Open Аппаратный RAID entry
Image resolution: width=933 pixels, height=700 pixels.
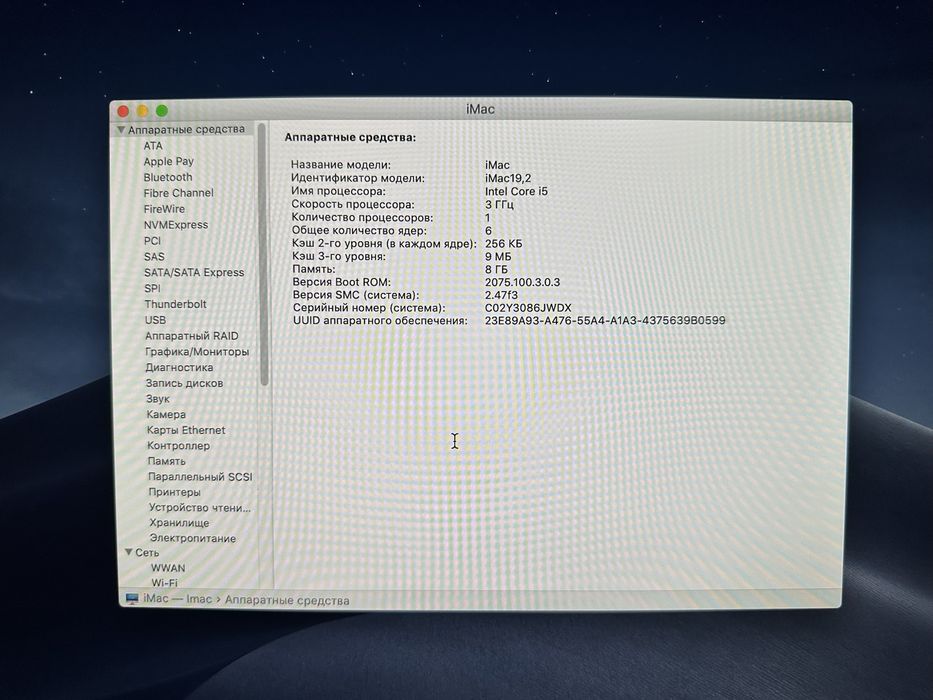click(x=192, y=336)
